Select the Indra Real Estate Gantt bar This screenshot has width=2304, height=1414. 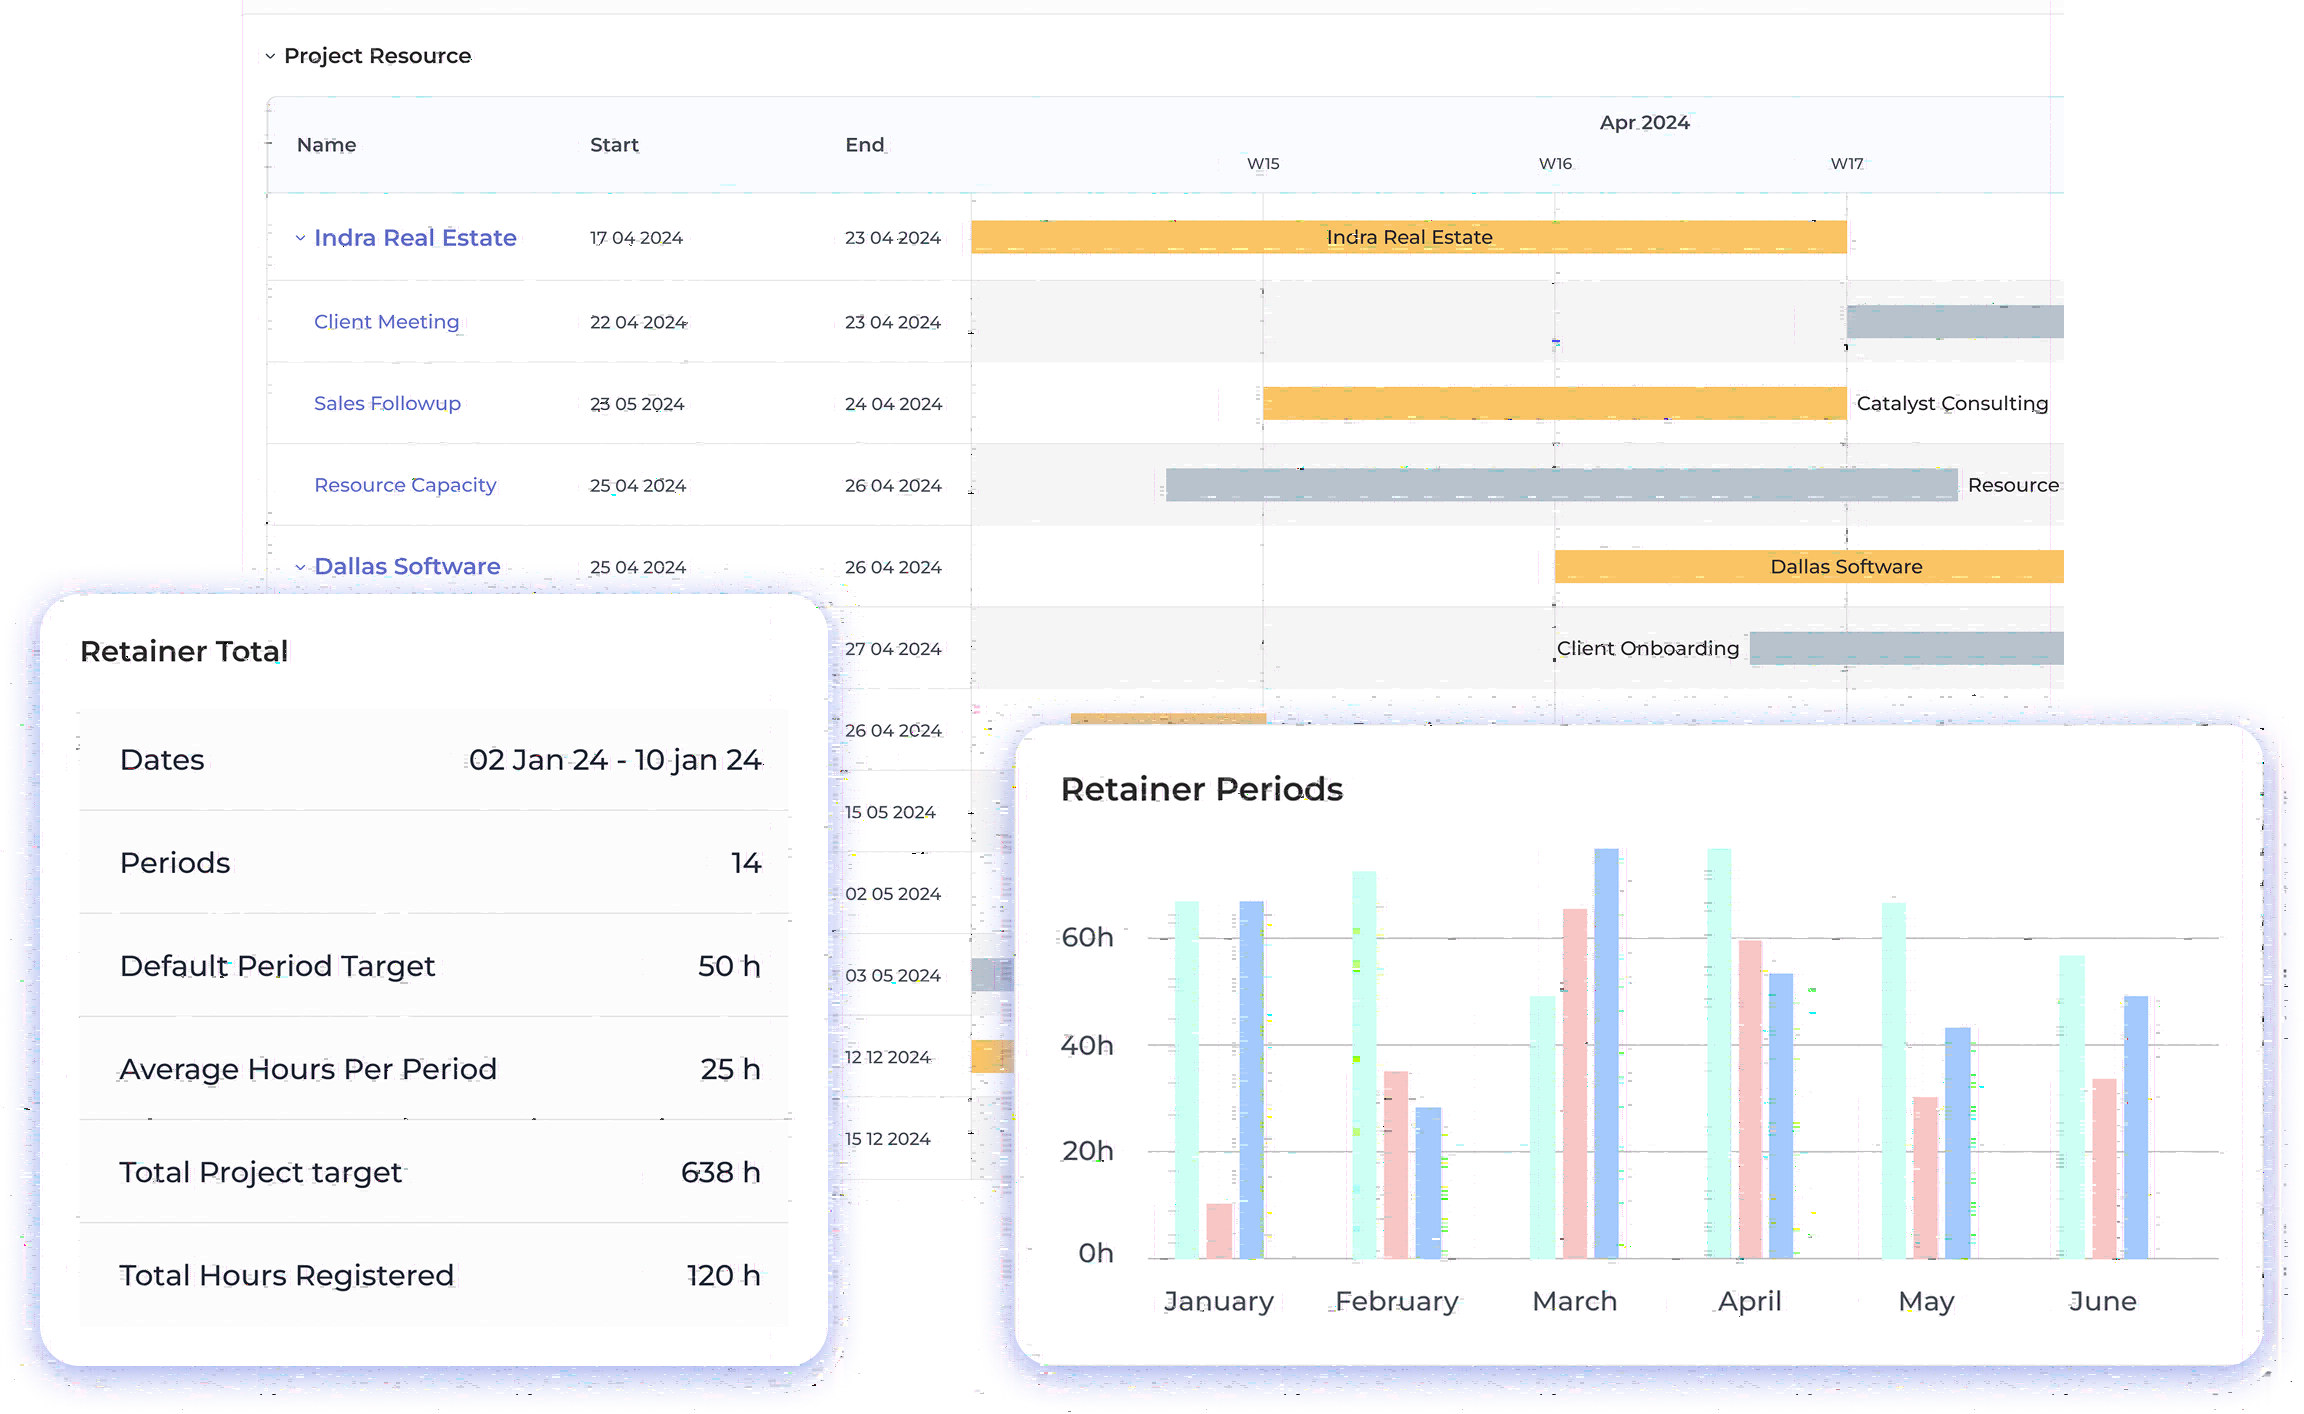pos(1408,237)
